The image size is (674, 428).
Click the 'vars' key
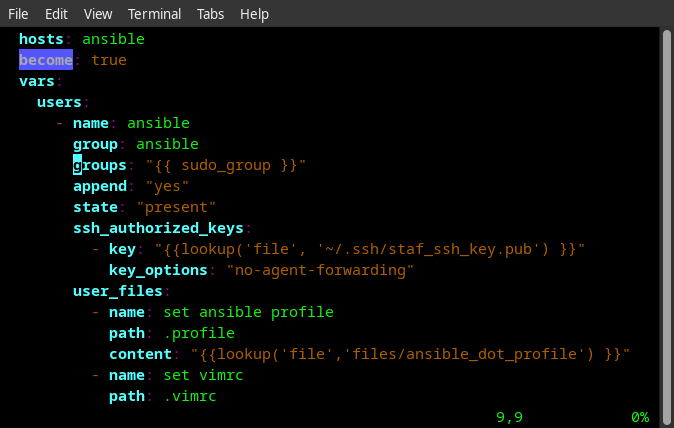(x=37, y=81)
